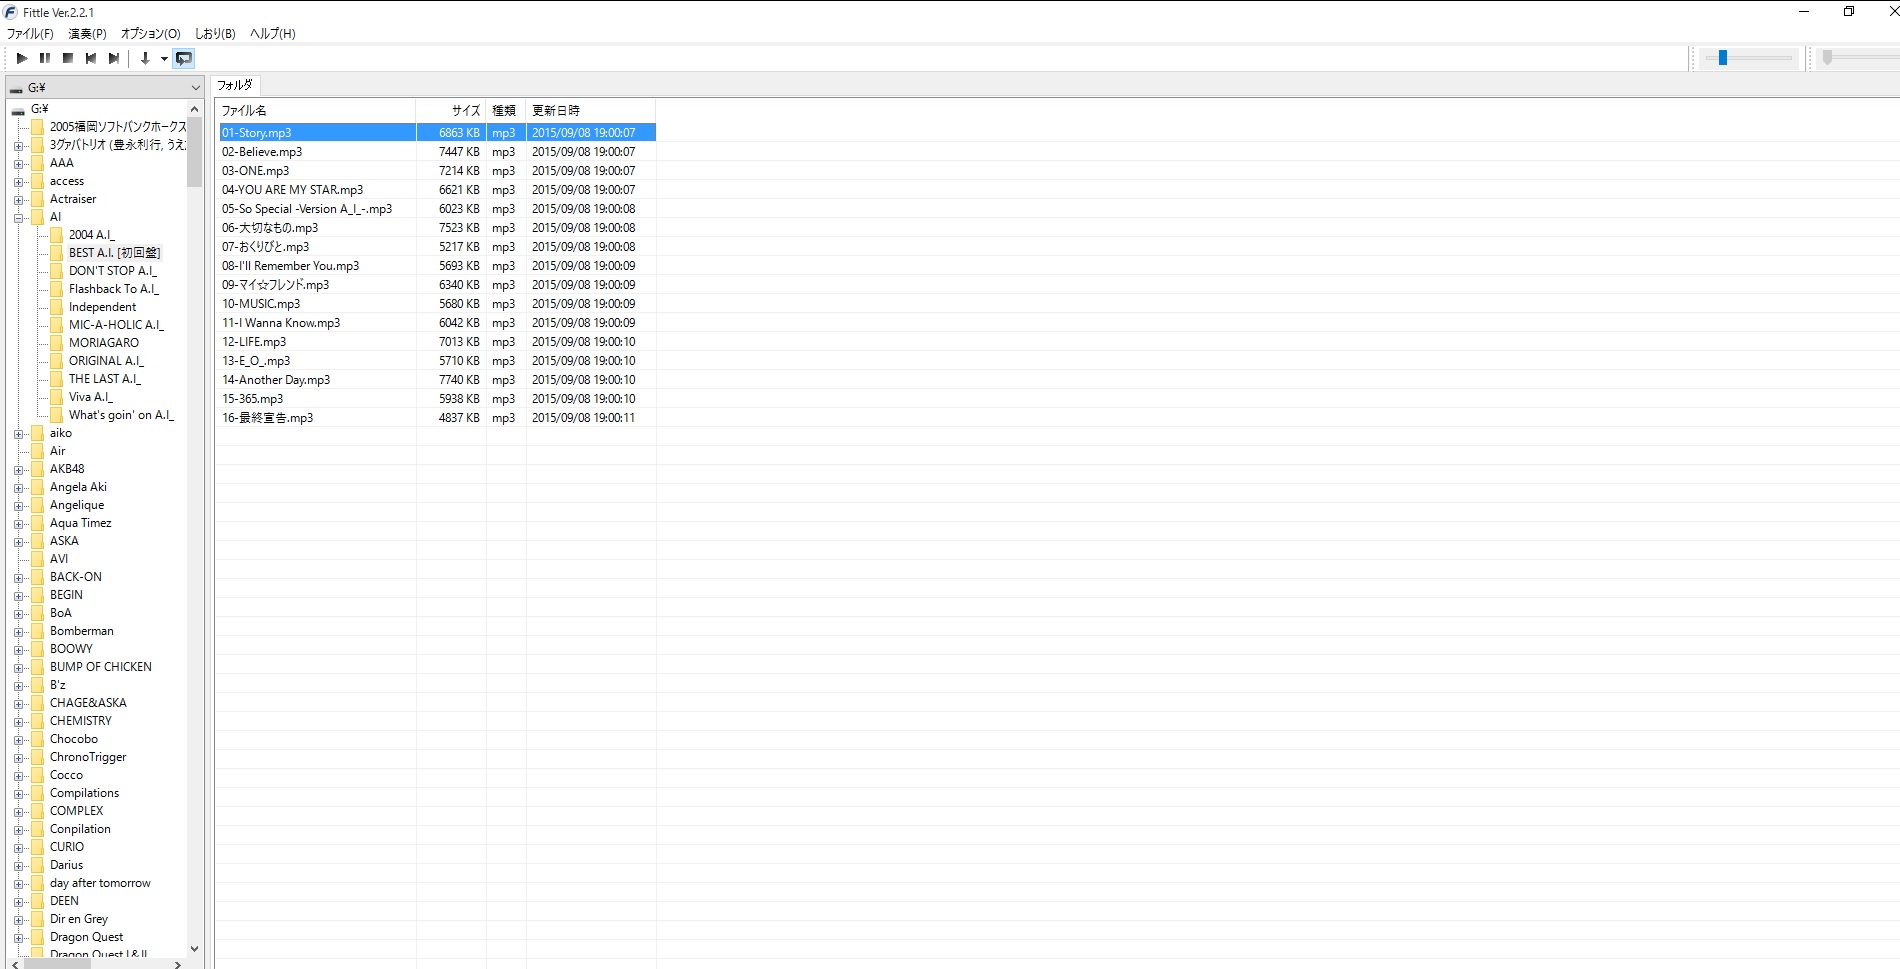Open the ファイル(F) menu
The image size is (1900, 969).
(x=30, y=33)
